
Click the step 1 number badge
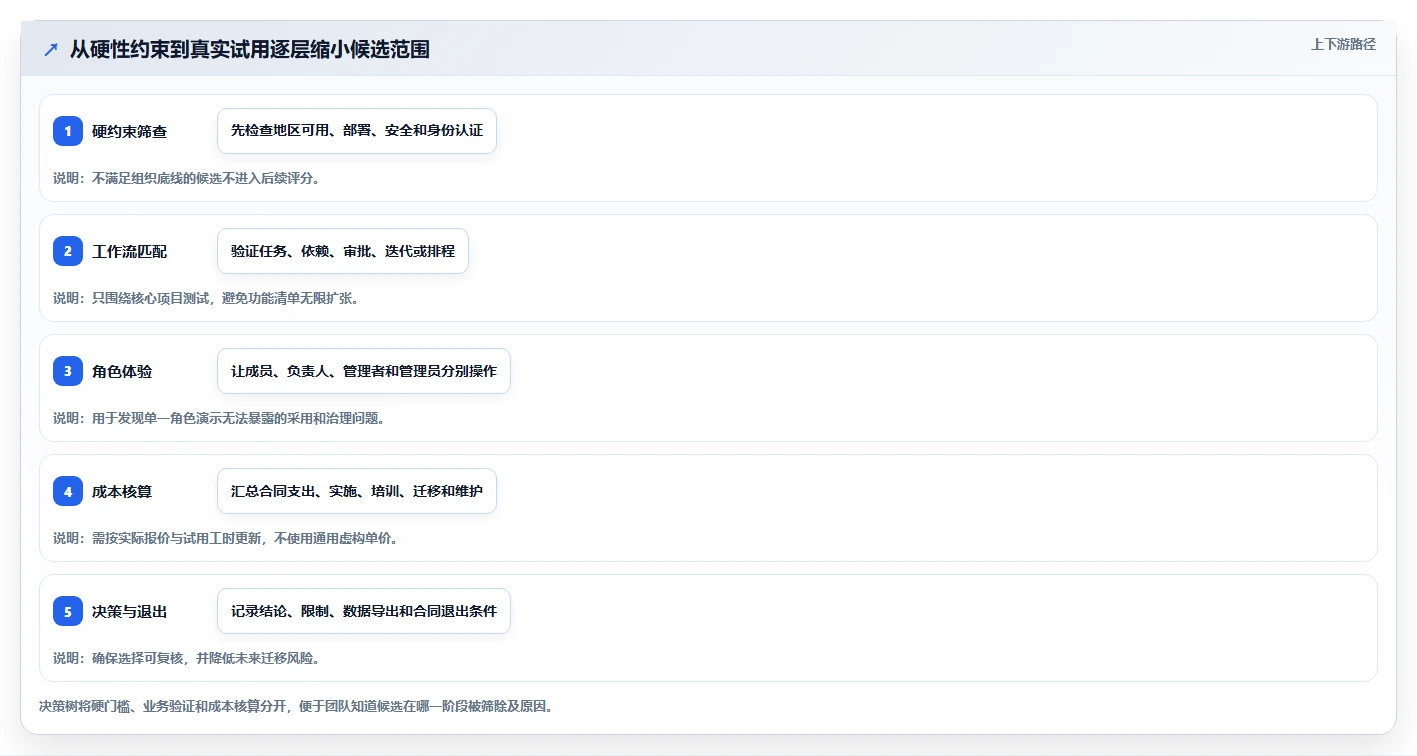(x=68, y=131)
